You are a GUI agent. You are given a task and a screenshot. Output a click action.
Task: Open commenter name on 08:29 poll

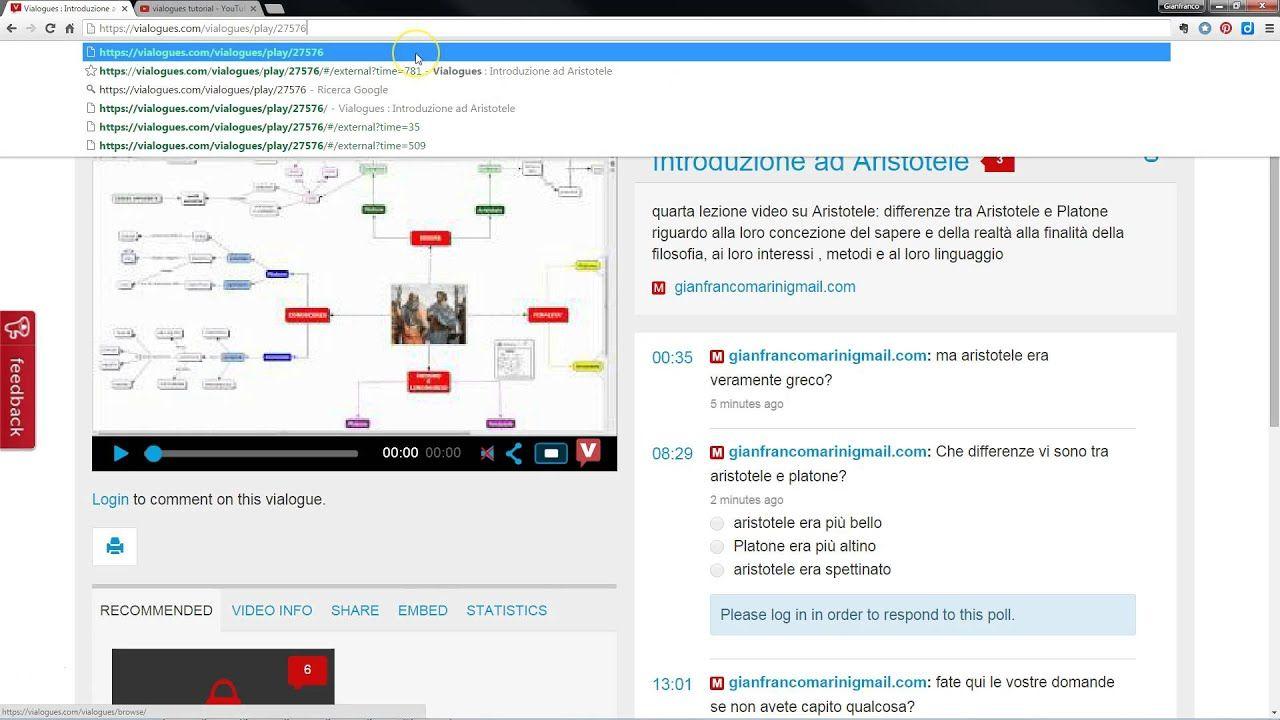coord(827,451)
